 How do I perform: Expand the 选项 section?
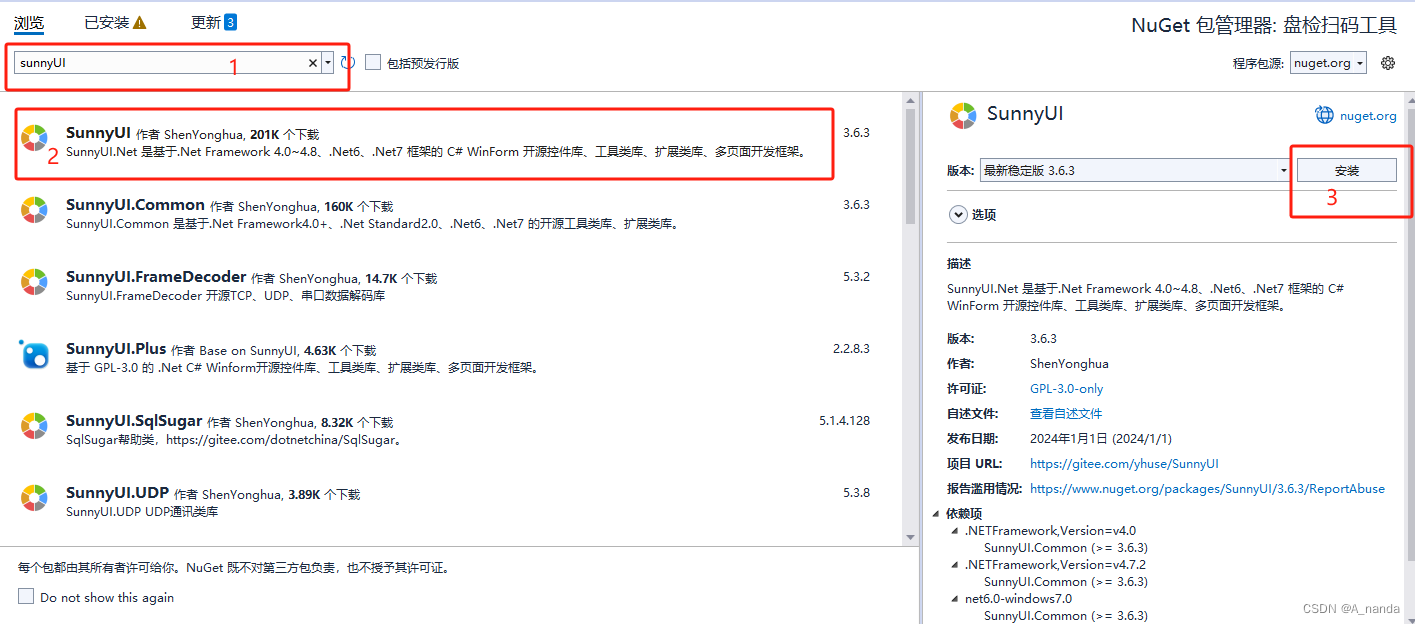click(958, 214)
